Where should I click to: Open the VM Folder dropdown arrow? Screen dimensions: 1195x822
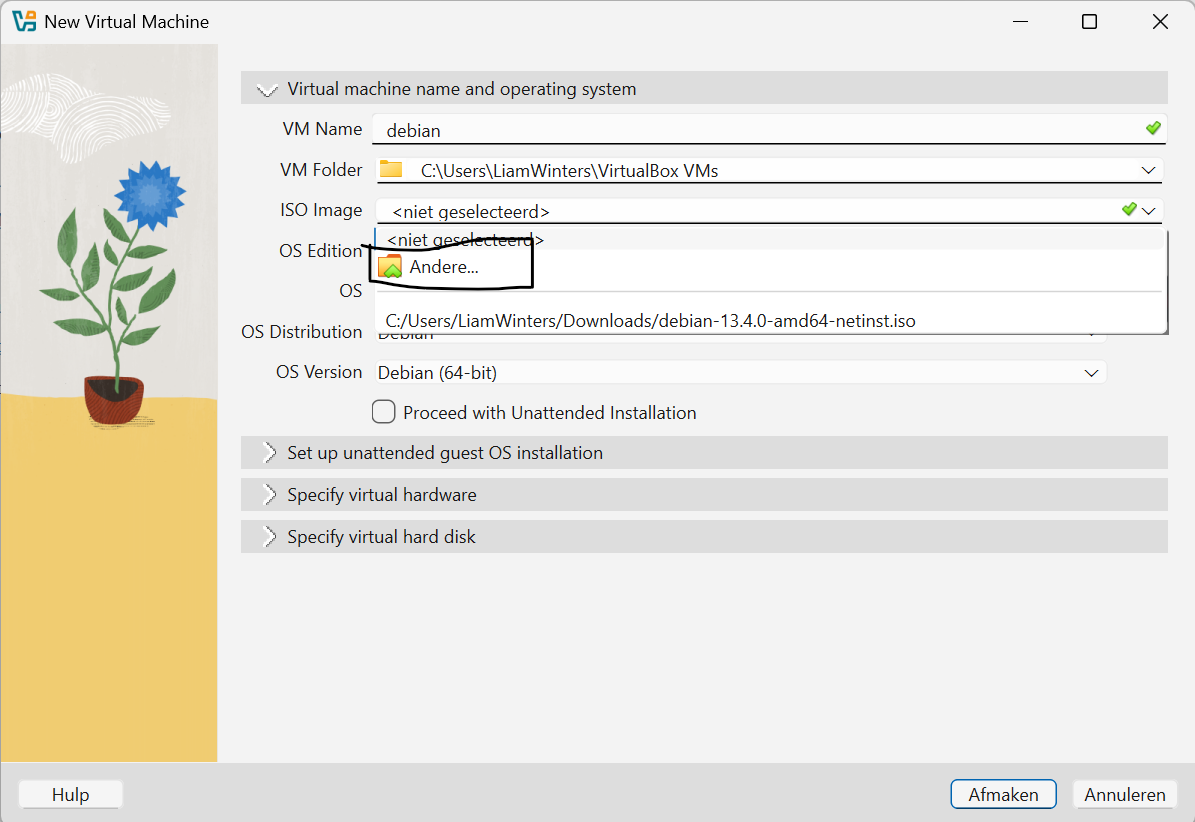[1149, 170]
